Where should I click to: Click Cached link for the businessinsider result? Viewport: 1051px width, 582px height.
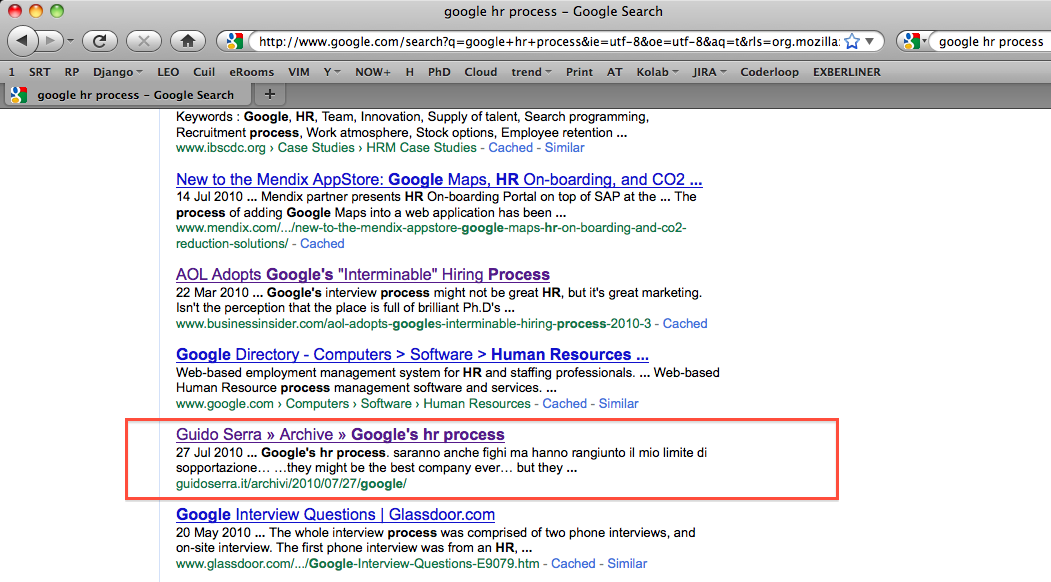pos(685,324)
